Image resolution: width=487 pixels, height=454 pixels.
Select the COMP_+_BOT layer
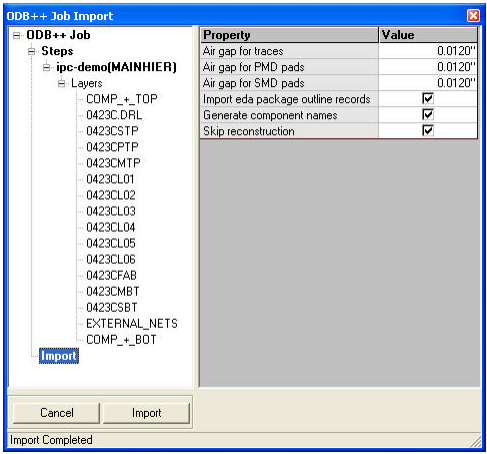coord(121,340)
